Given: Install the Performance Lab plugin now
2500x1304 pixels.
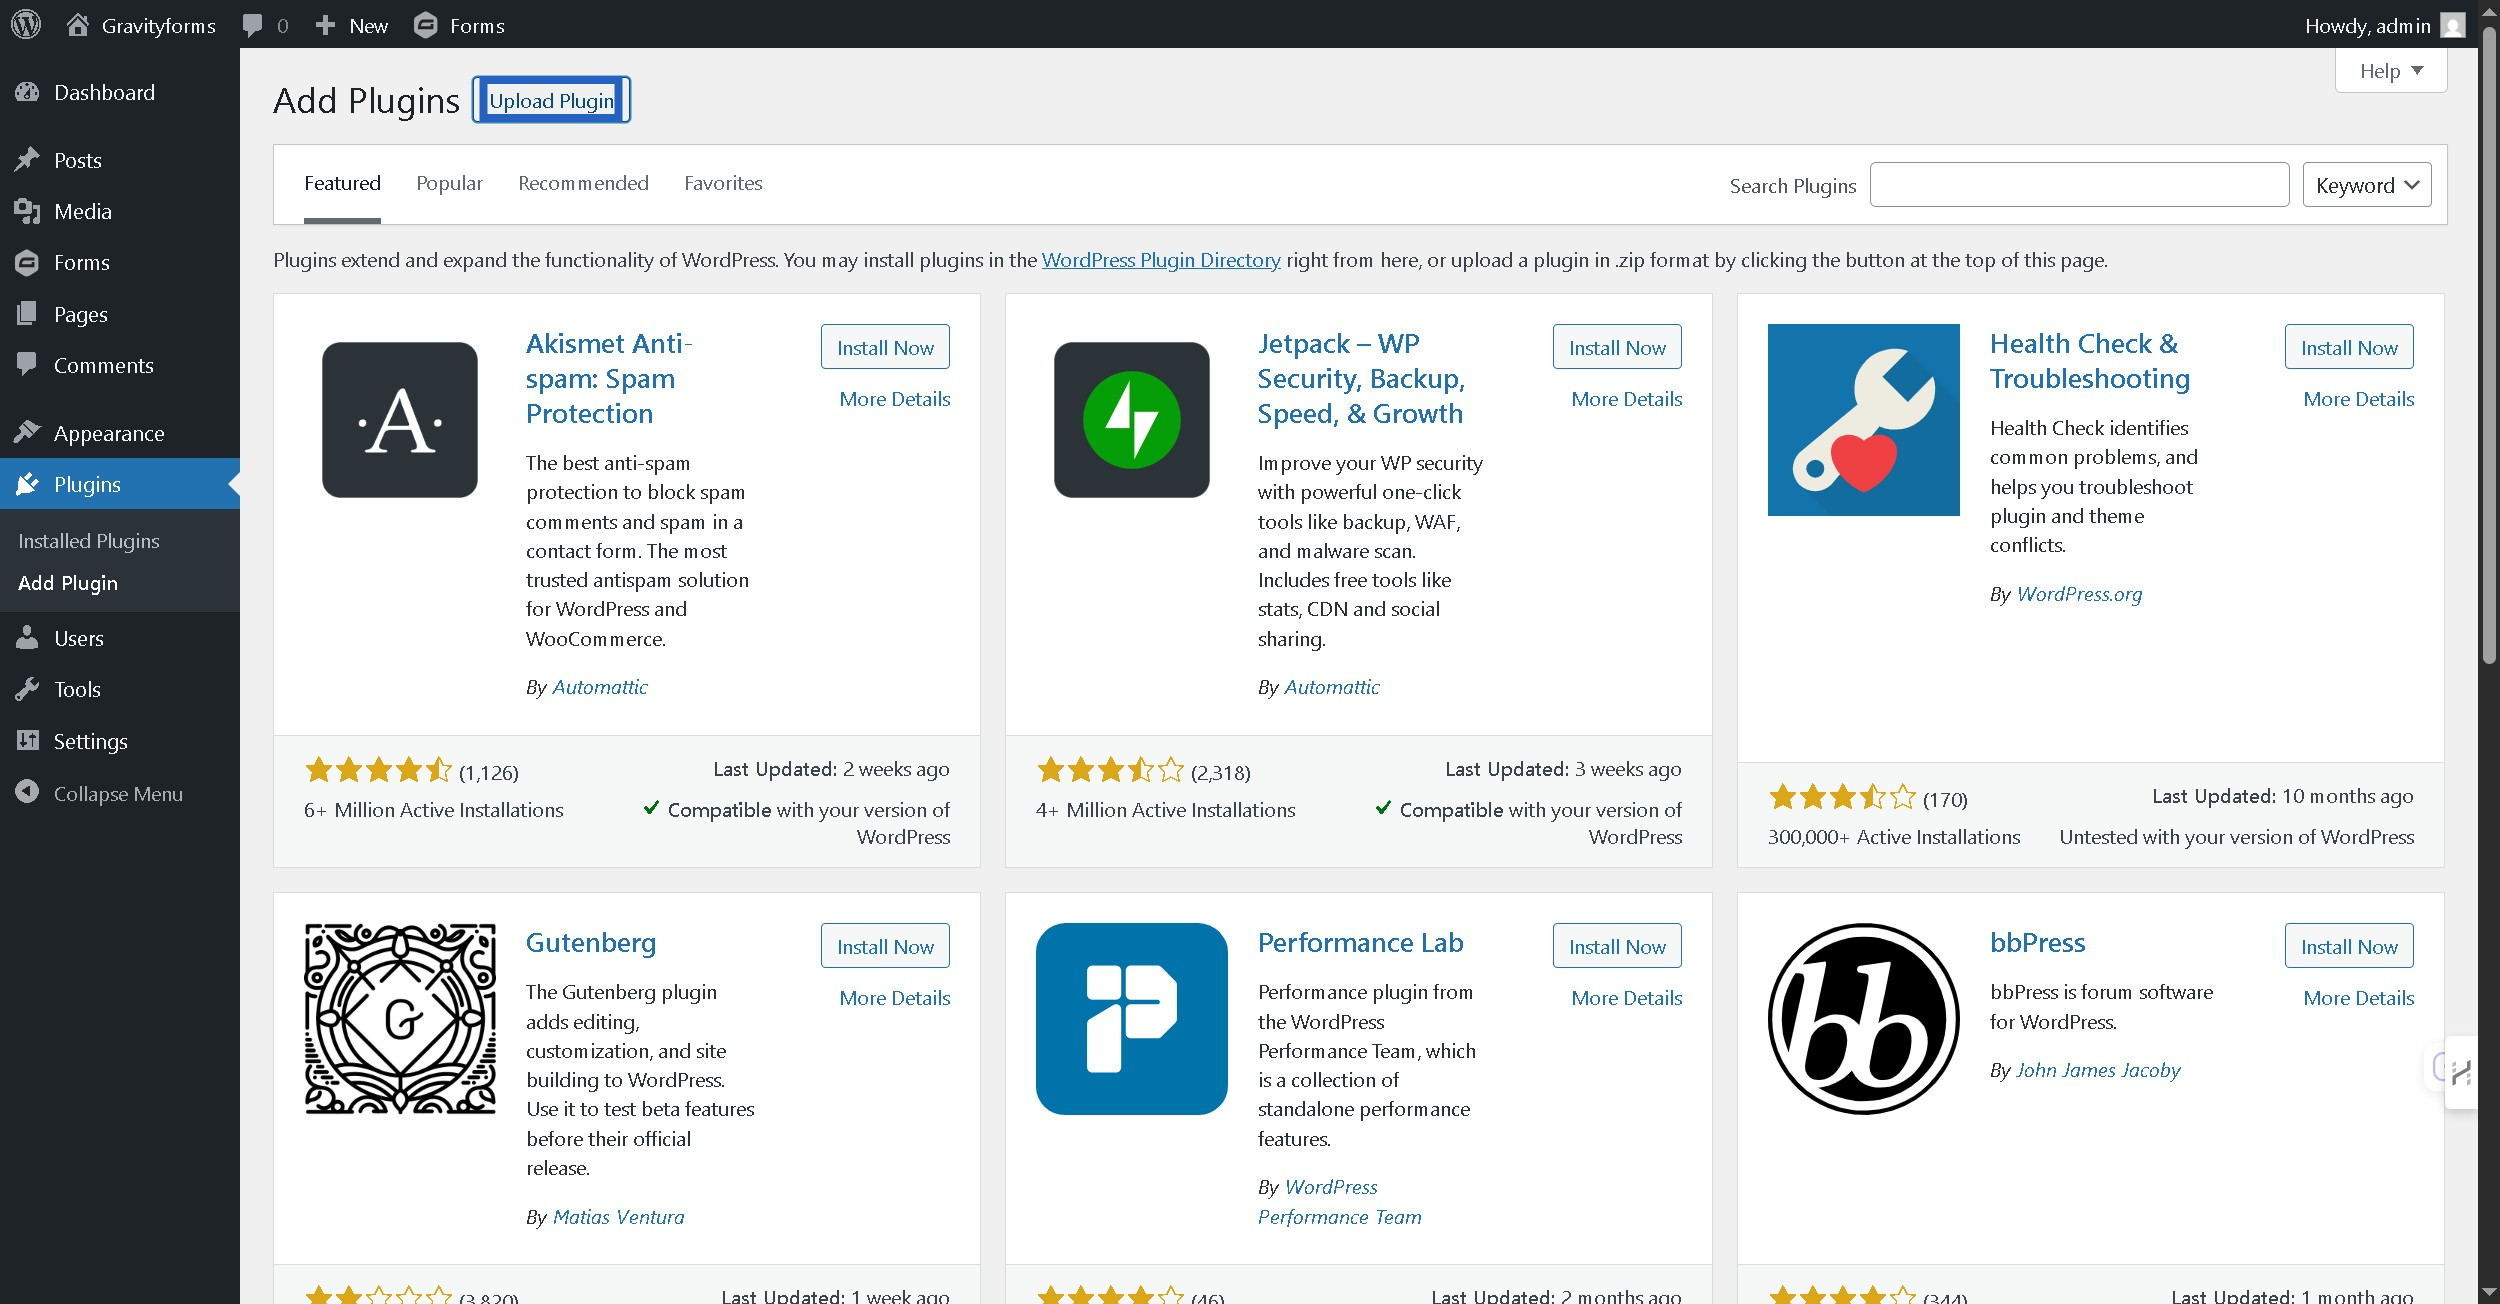Looking at the screenshot, I should [x=1617, y=946].
